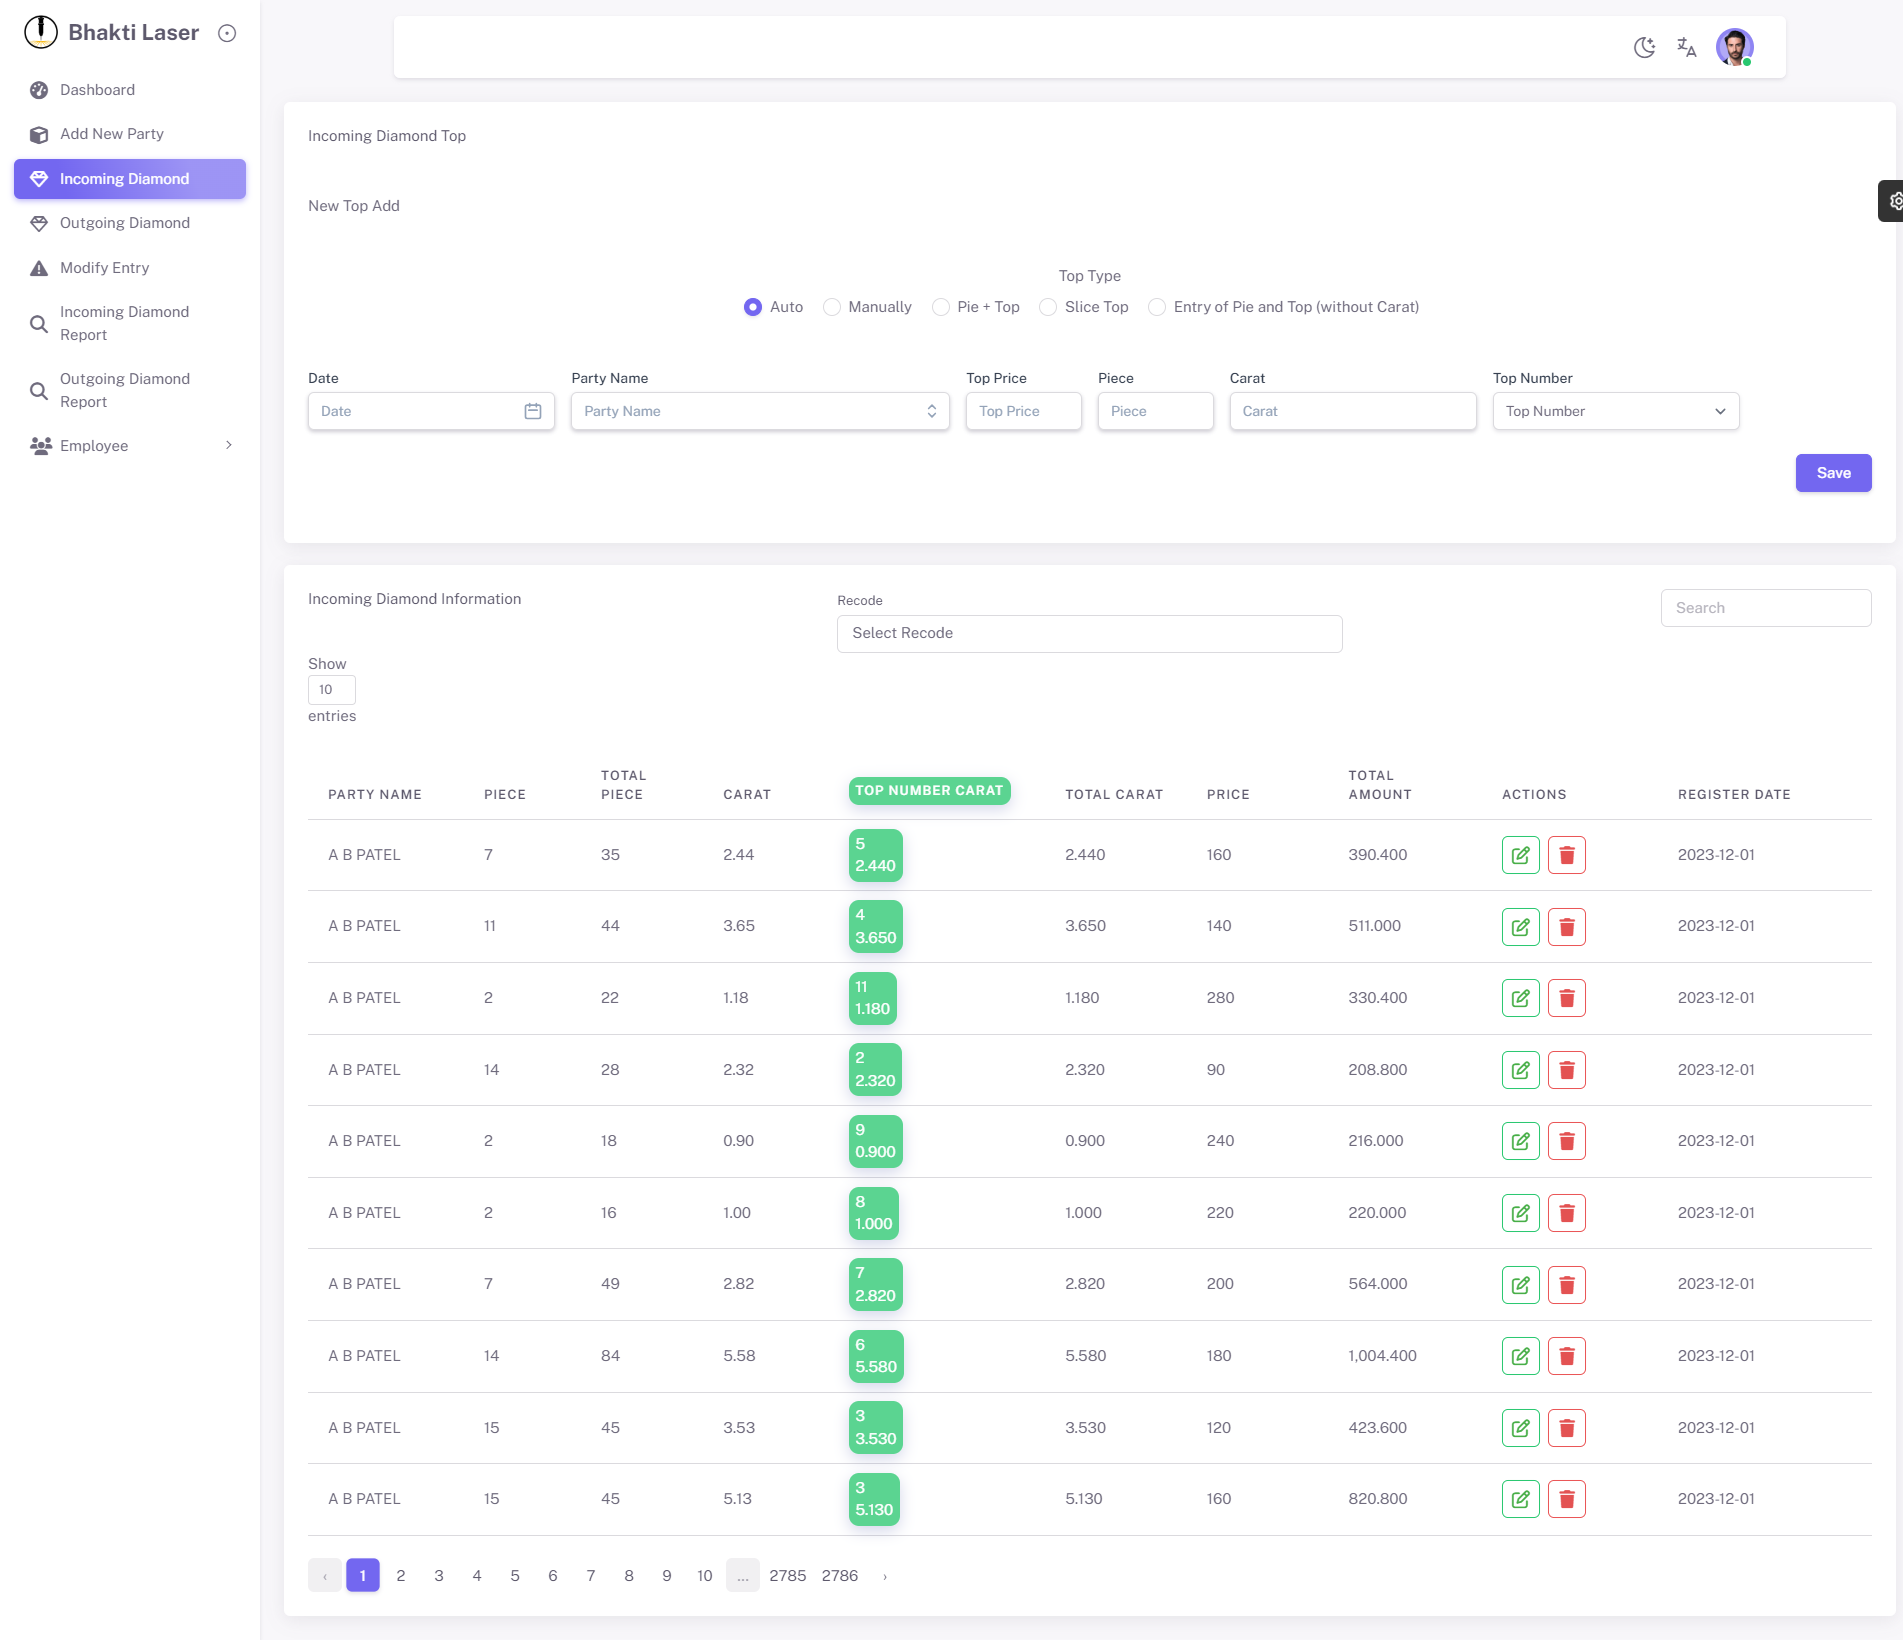Choose the Pie + Top radio option
The width and height of the screenshot is (1903, 1640).
(x=941, y=307)
